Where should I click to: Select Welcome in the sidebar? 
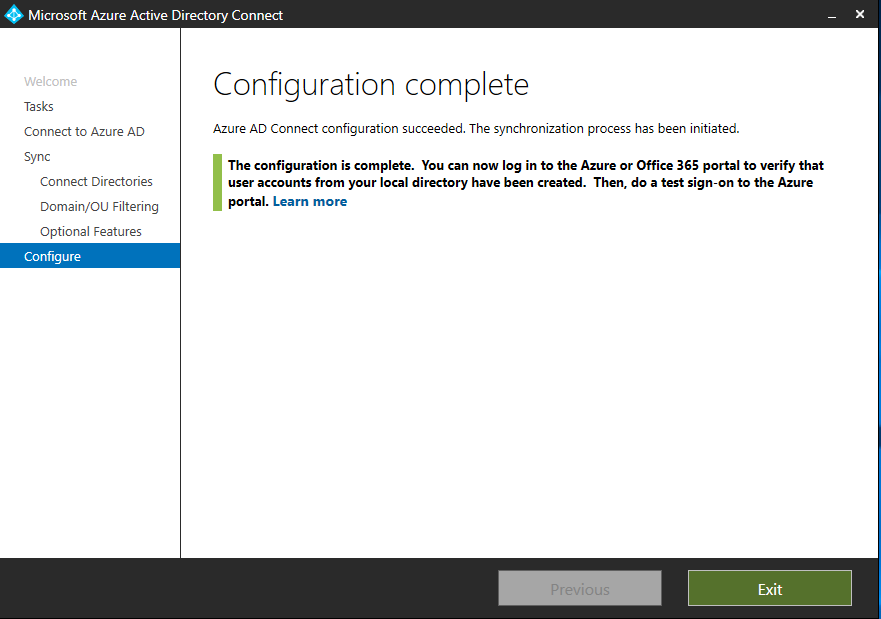(x=51, y=81)
